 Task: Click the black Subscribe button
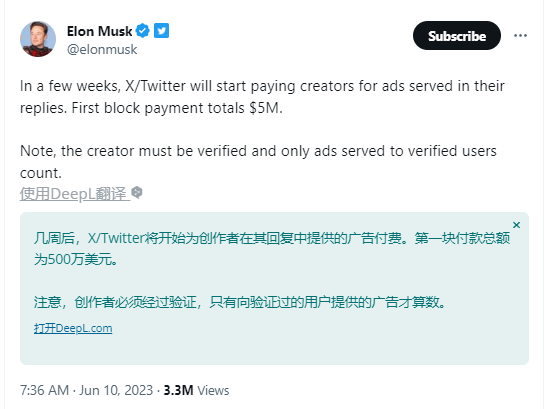457,36
